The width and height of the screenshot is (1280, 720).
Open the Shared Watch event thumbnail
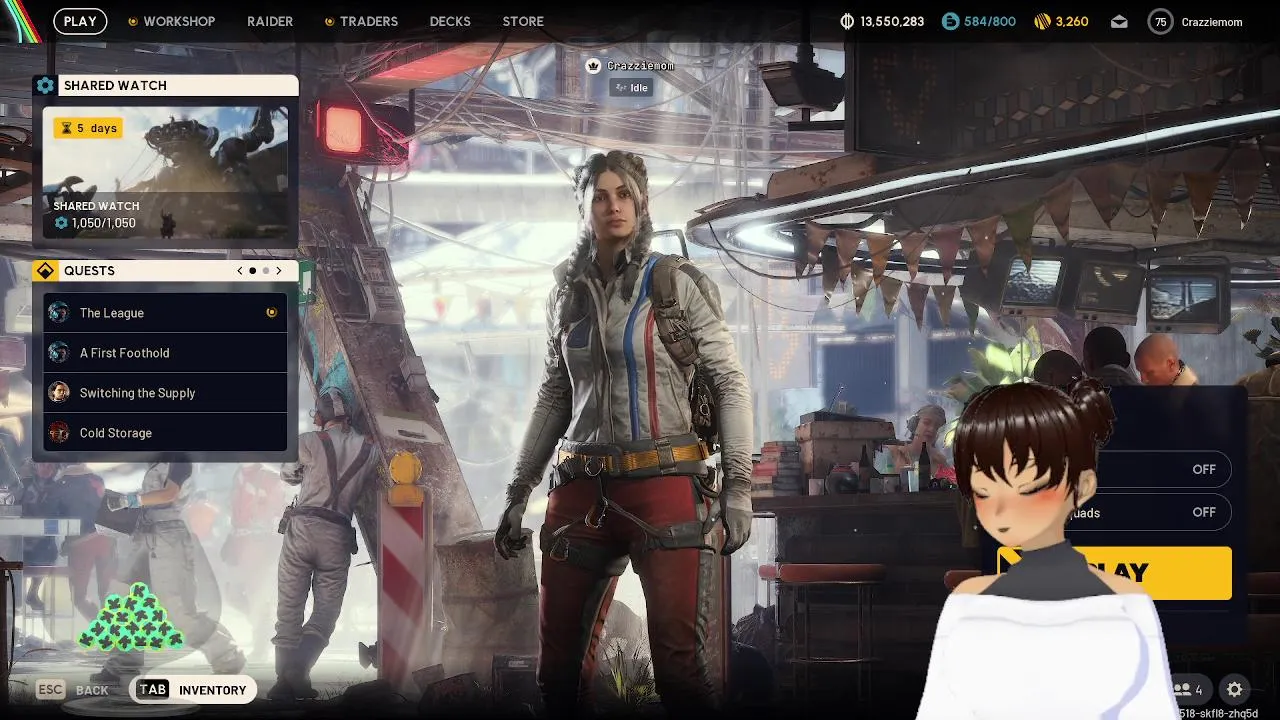[x=166, y=171]
